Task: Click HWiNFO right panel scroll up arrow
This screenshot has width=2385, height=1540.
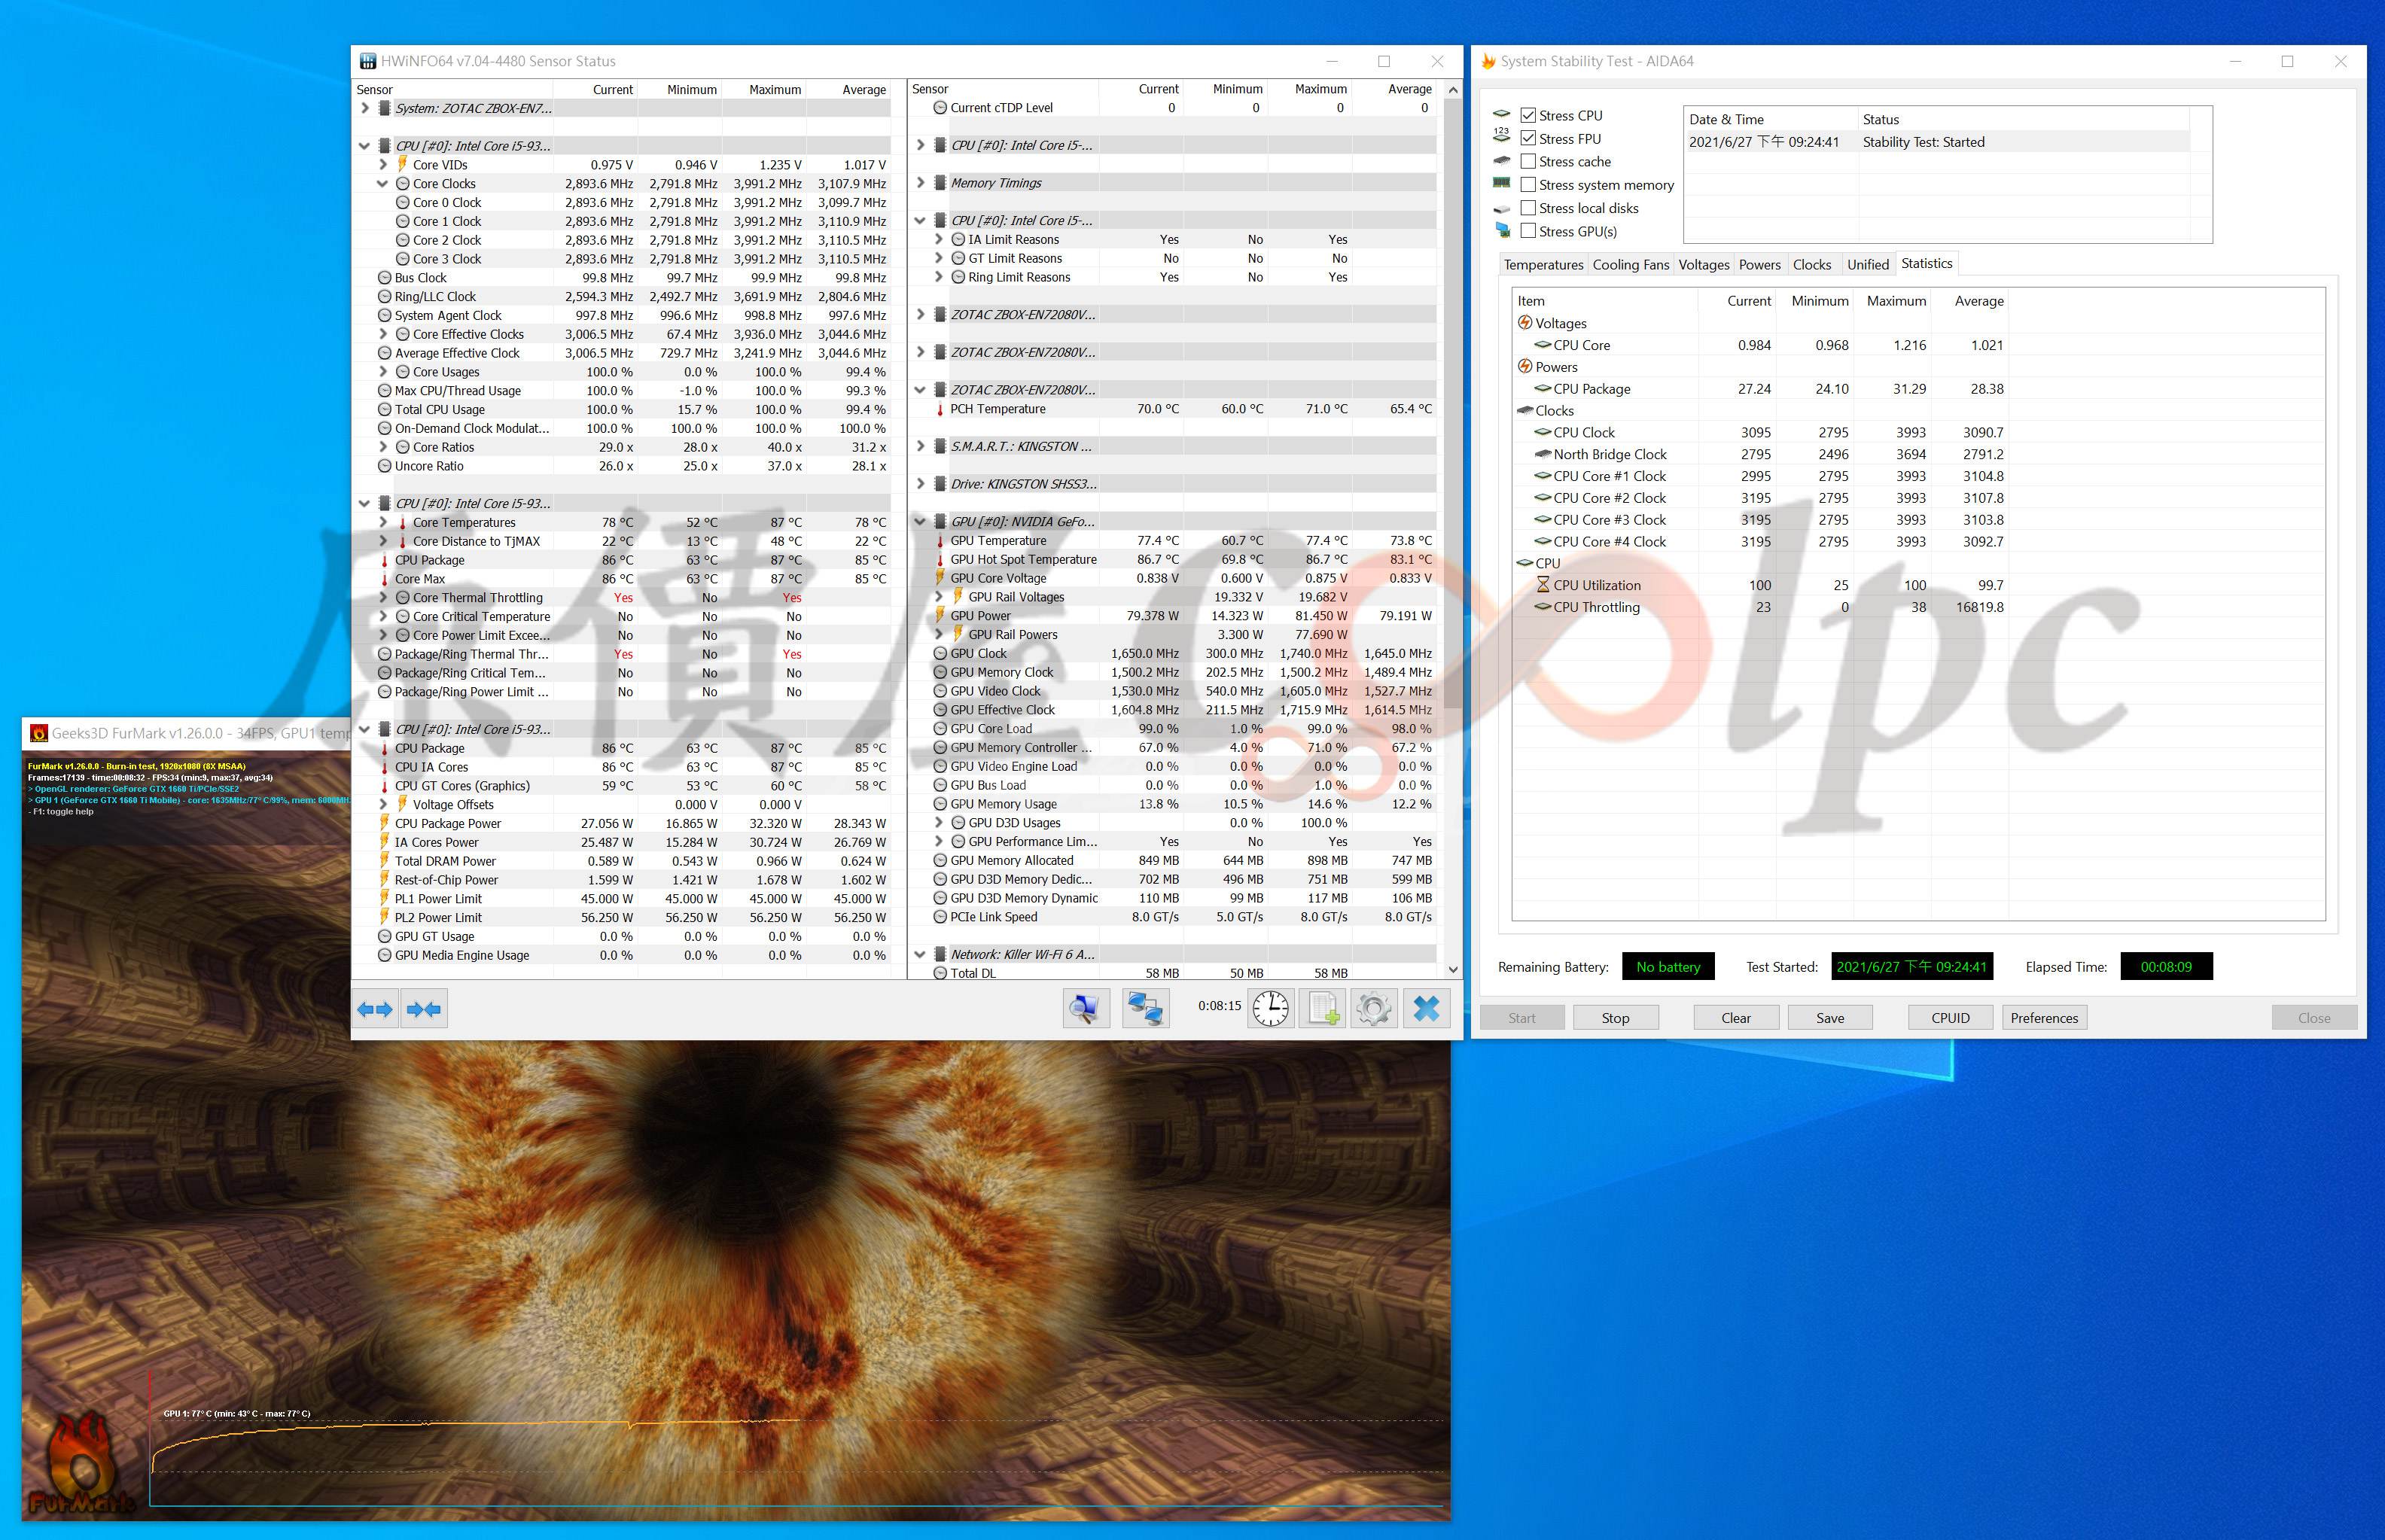Action: (x=1453, y=90)
